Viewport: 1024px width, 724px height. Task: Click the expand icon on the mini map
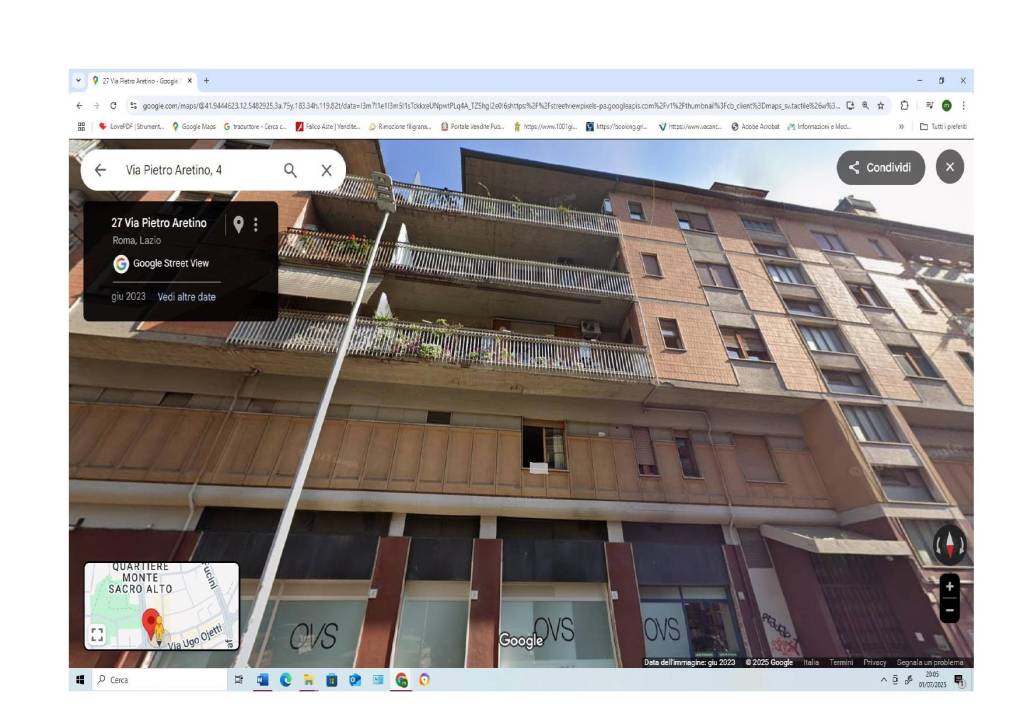(97, 631)
